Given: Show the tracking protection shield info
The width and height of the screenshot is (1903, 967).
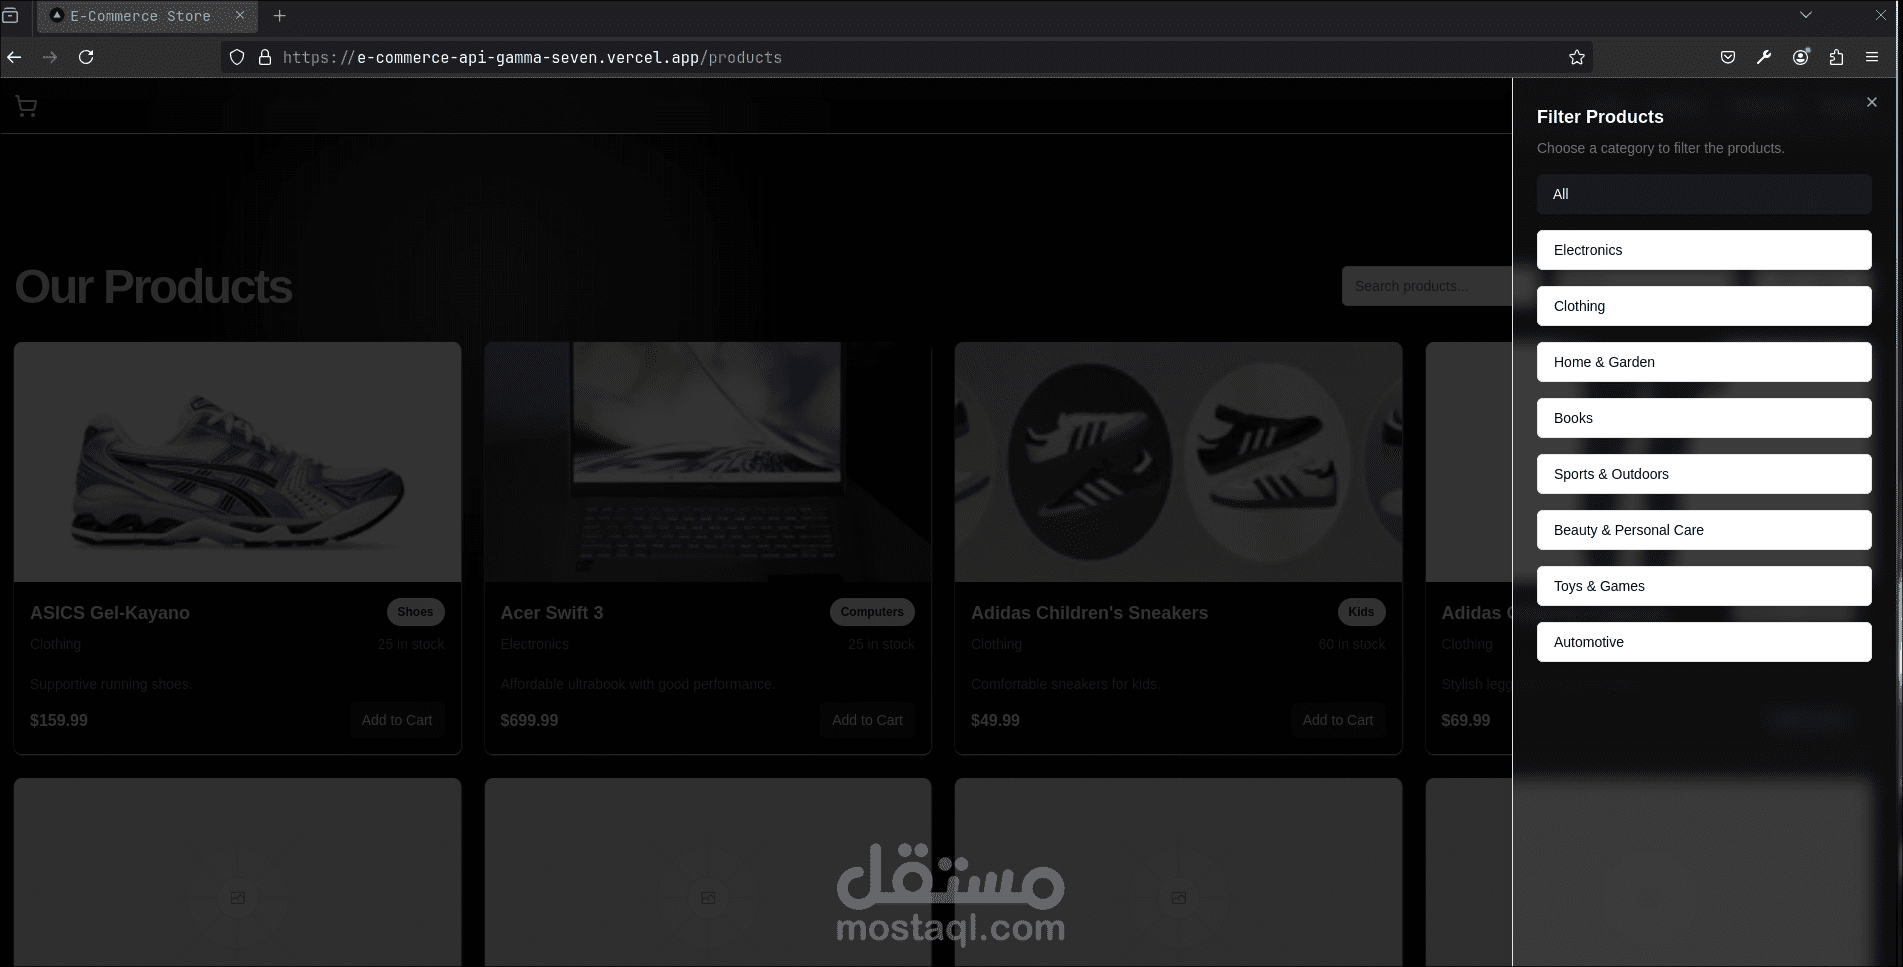Looking at the screenshot, I should [237, 57].
